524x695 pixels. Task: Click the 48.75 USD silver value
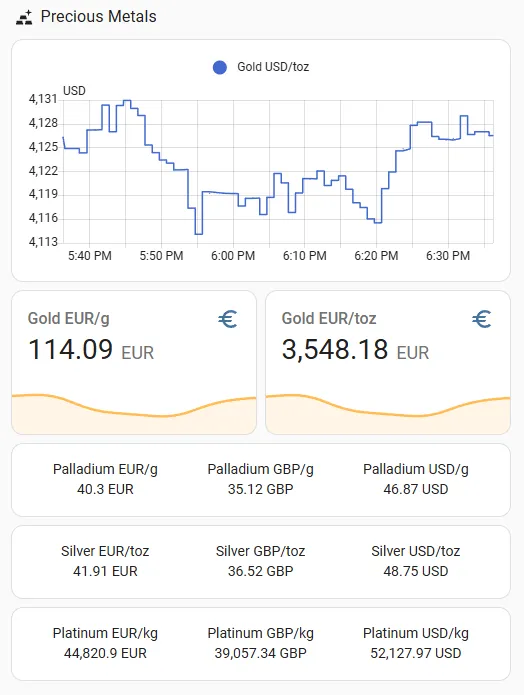tap(416, 571)
